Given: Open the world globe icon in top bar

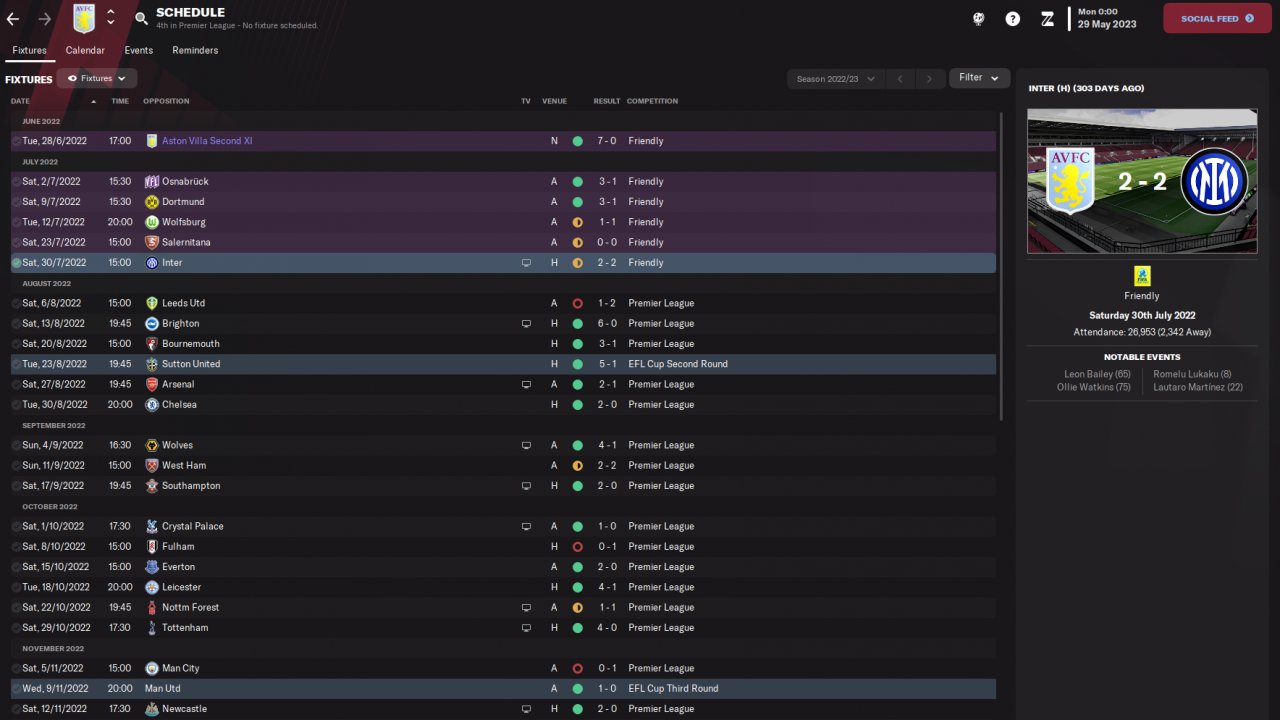Looking at the screenshot, I should pyautogui.click(x=979, y=19).
